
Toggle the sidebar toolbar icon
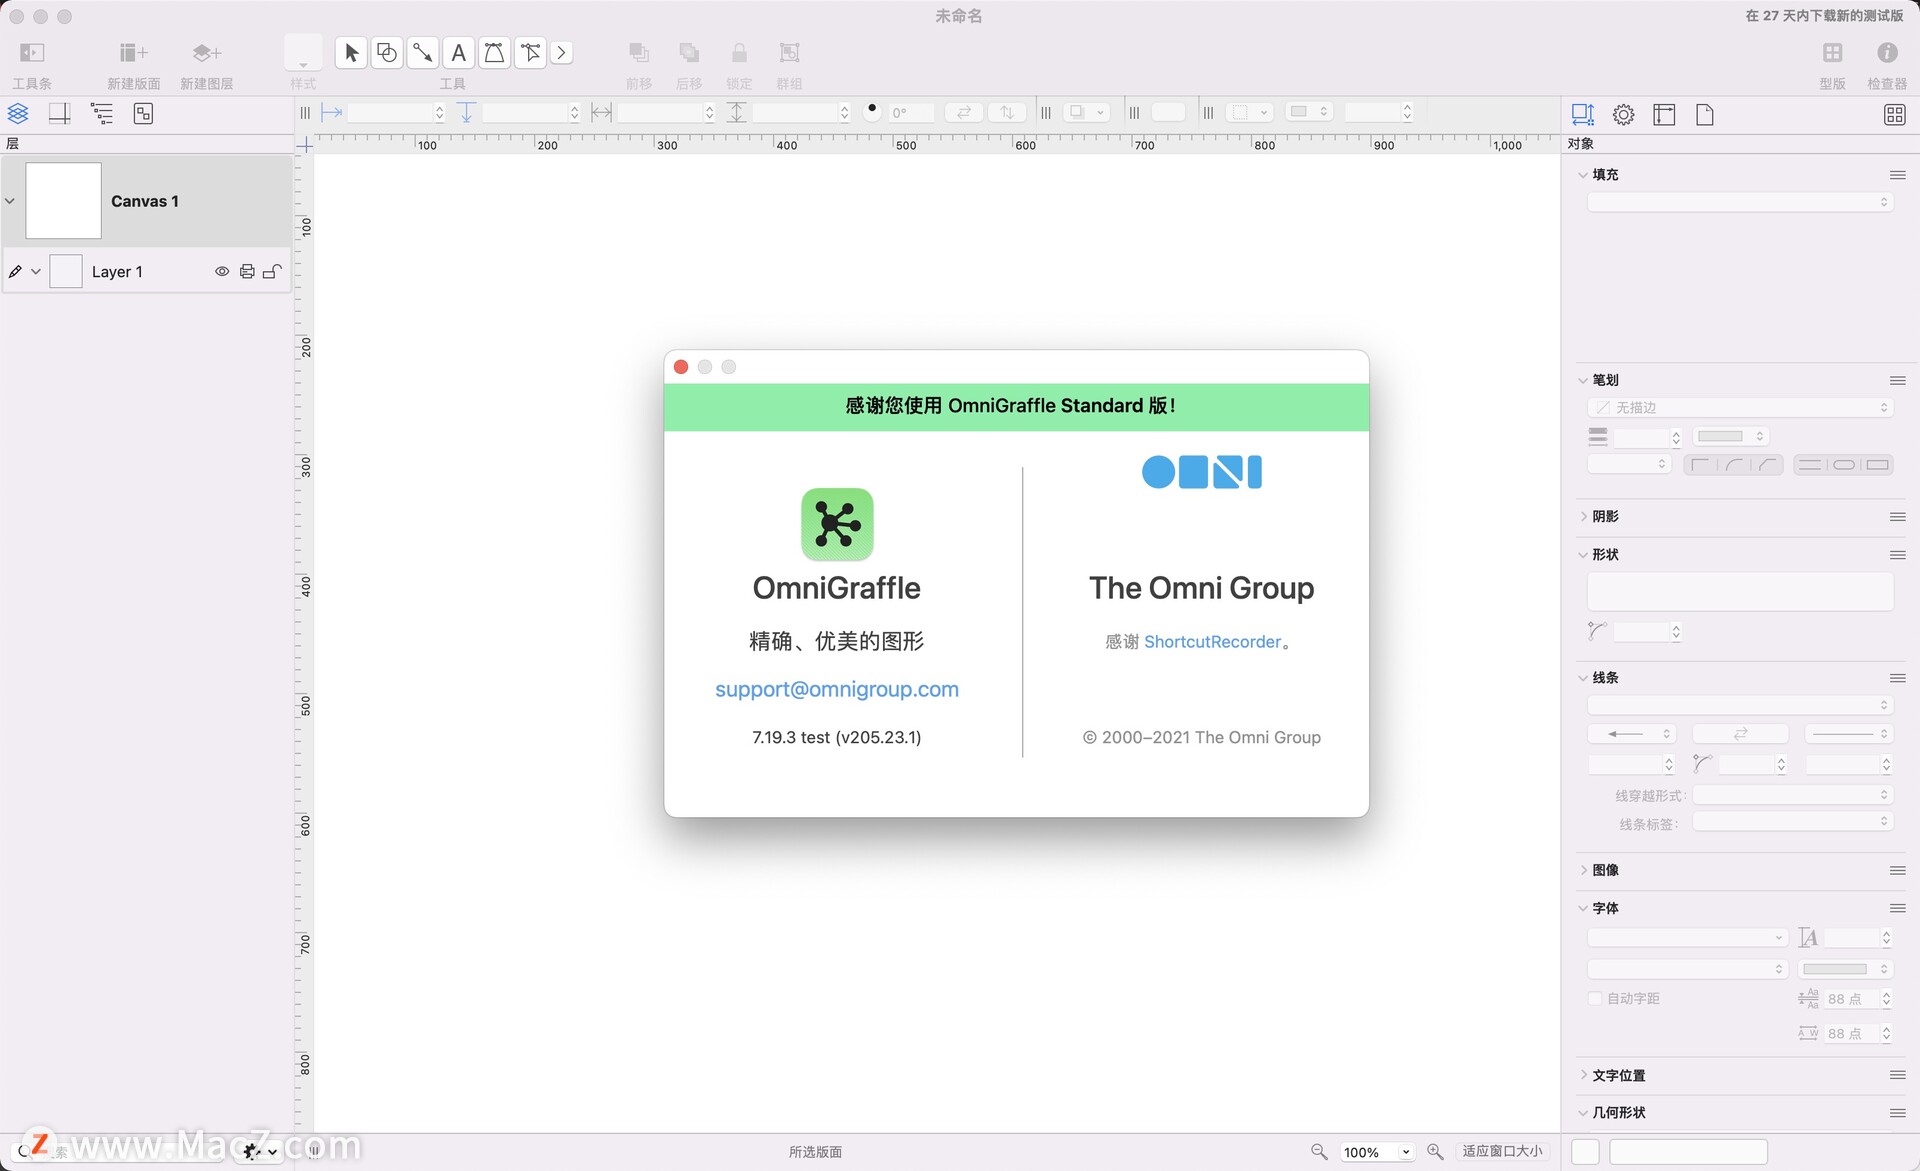pos(32,53)
